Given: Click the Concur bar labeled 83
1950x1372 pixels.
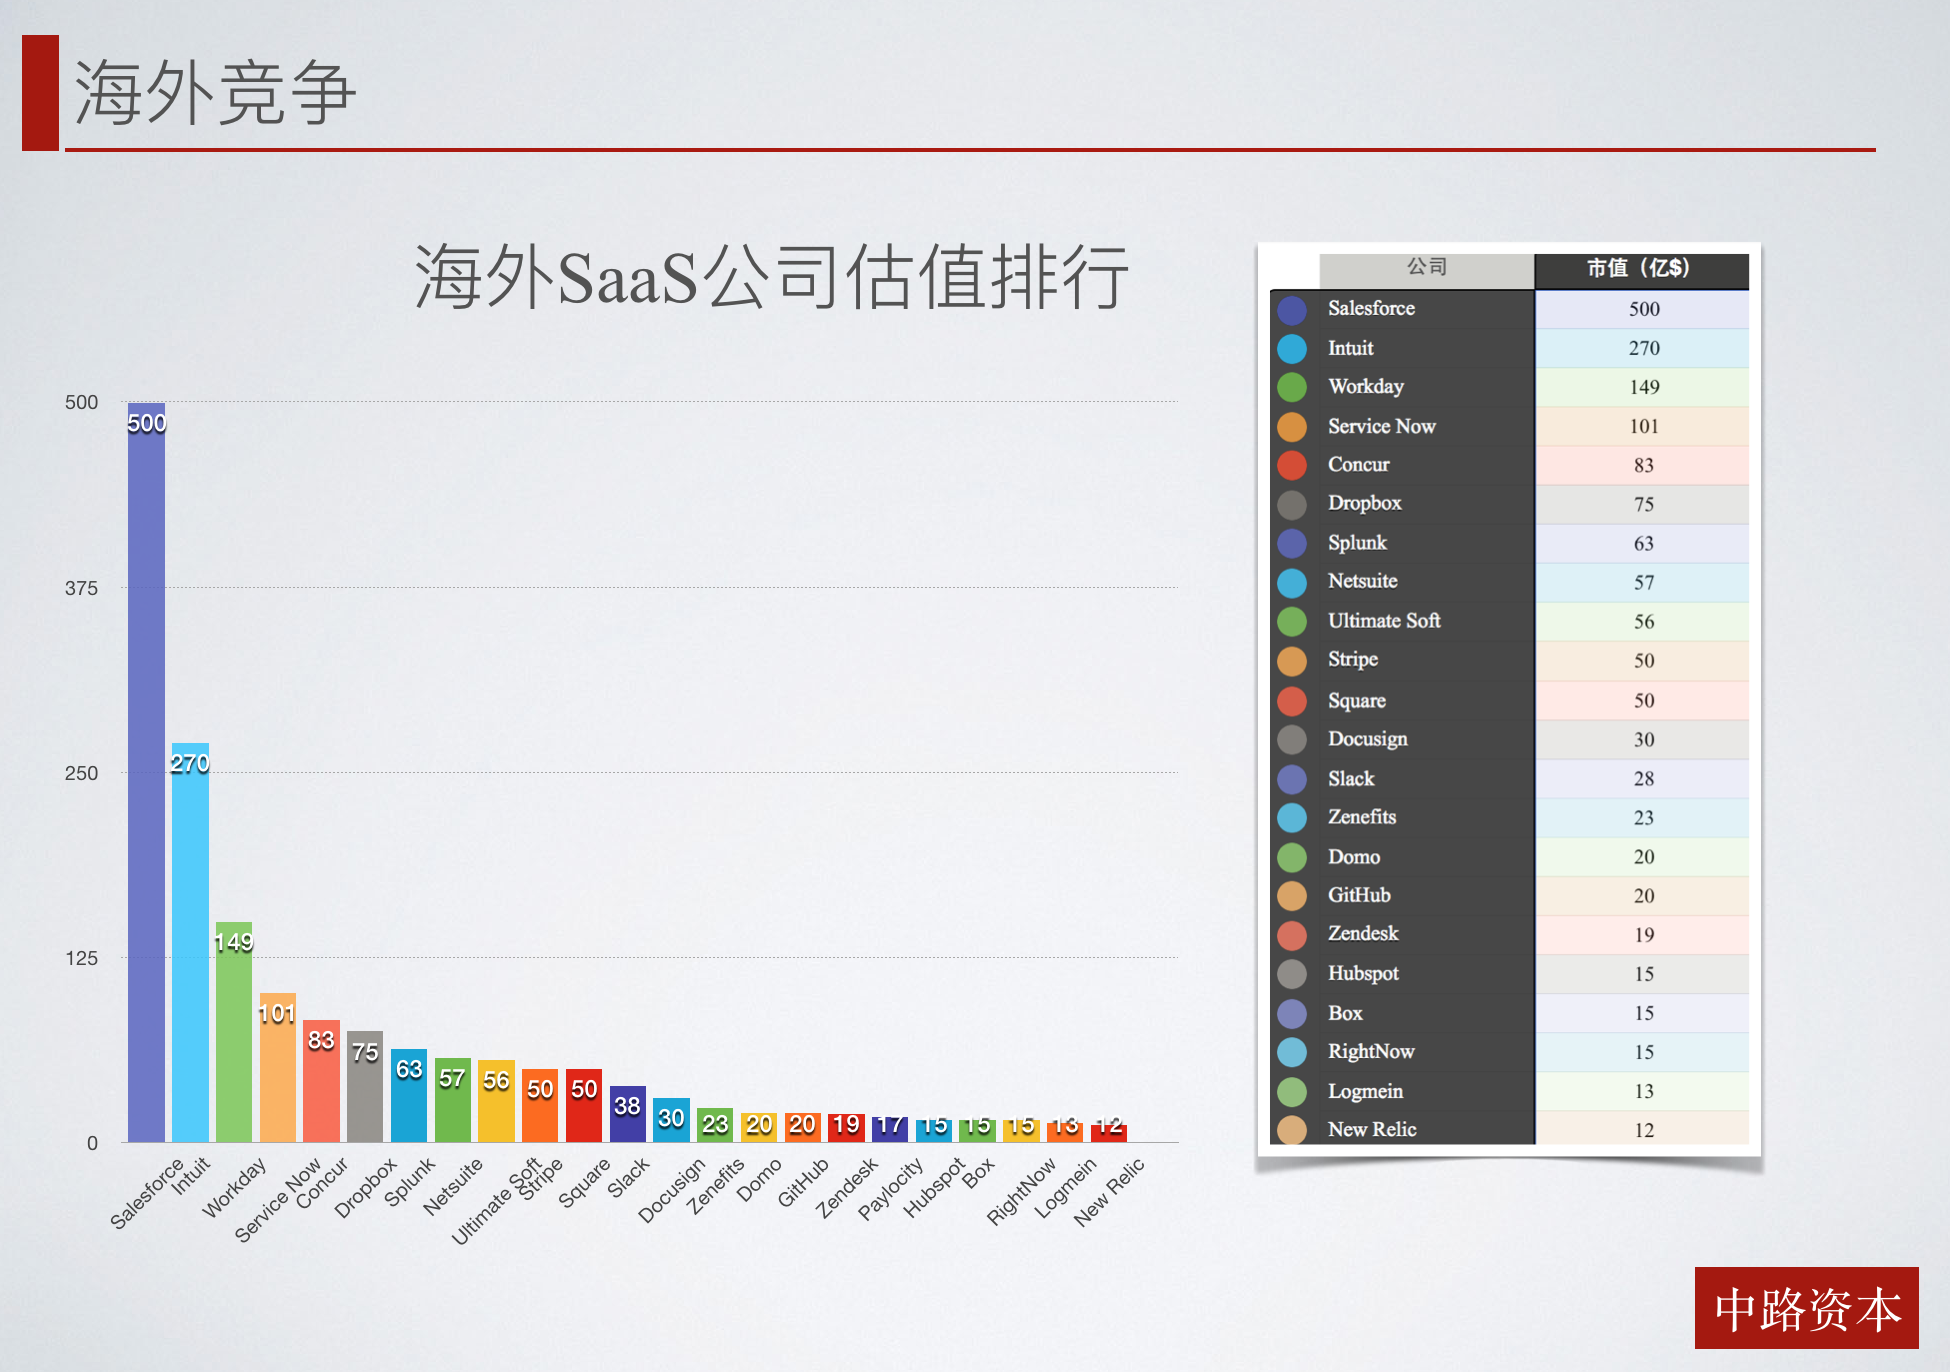Looking at the screenshot, I should [321, 1081].
